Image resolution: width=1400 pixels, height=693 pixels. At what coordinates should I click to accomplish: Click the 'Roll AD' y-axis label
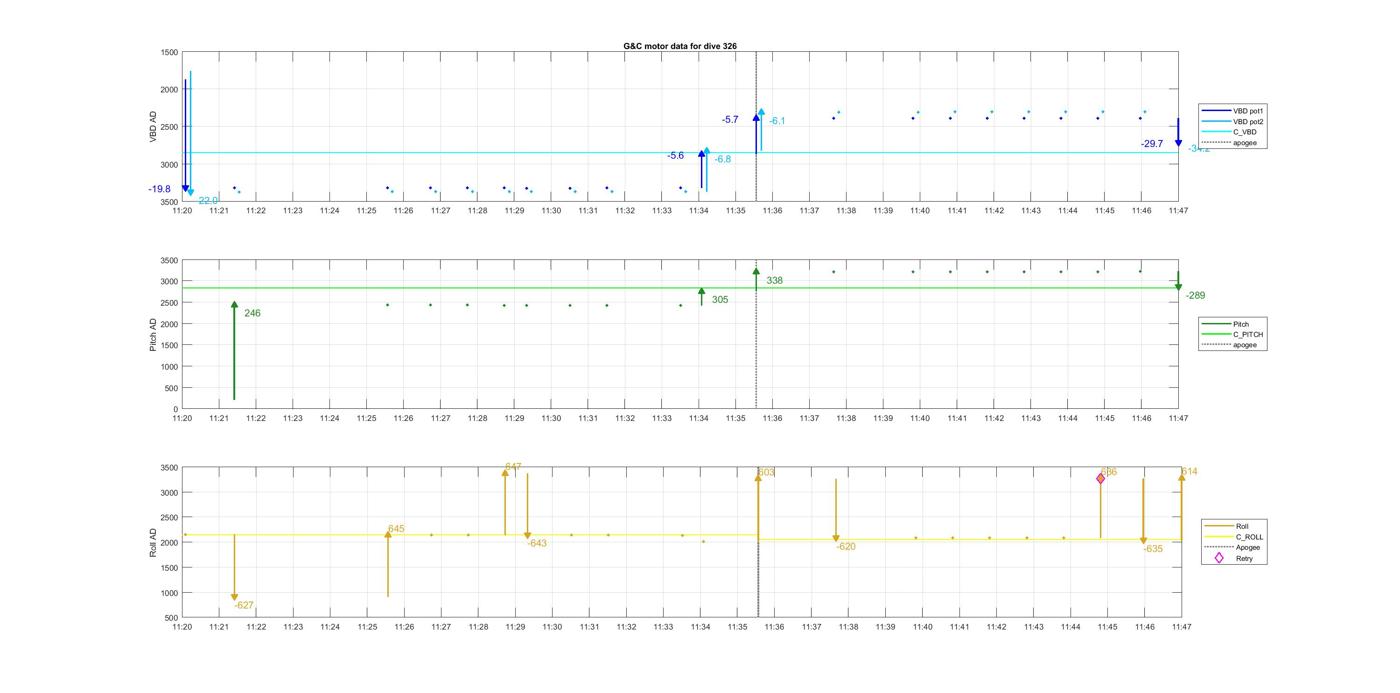point(154,542)
